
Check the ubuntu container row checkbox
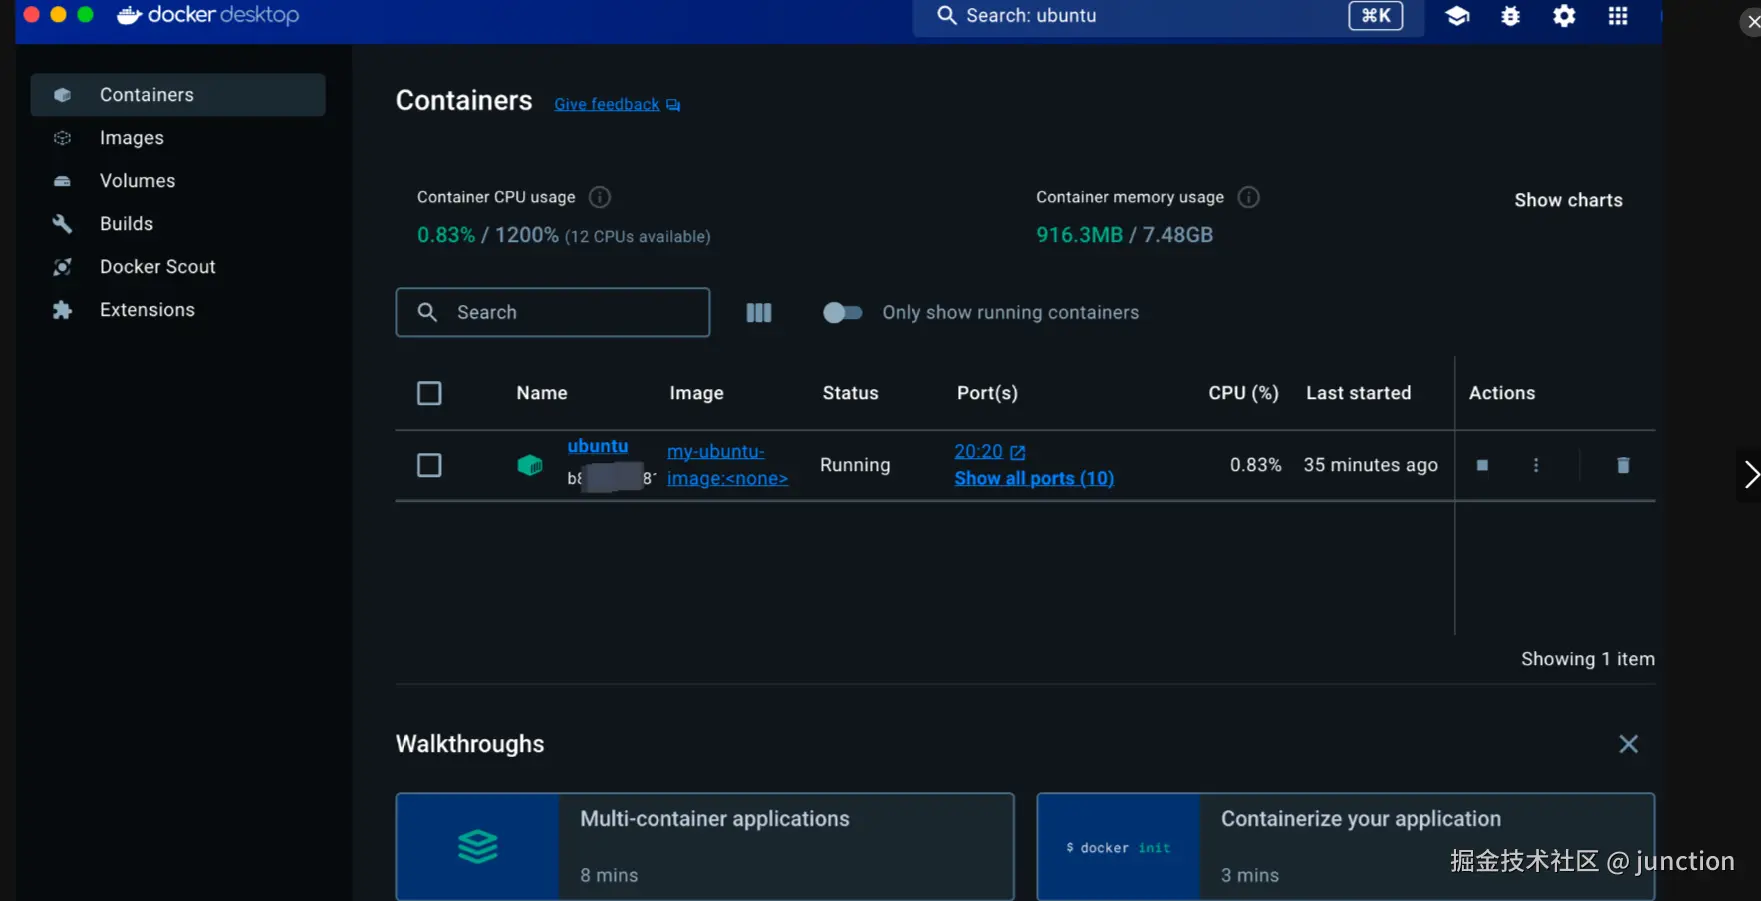click(429, 465)
